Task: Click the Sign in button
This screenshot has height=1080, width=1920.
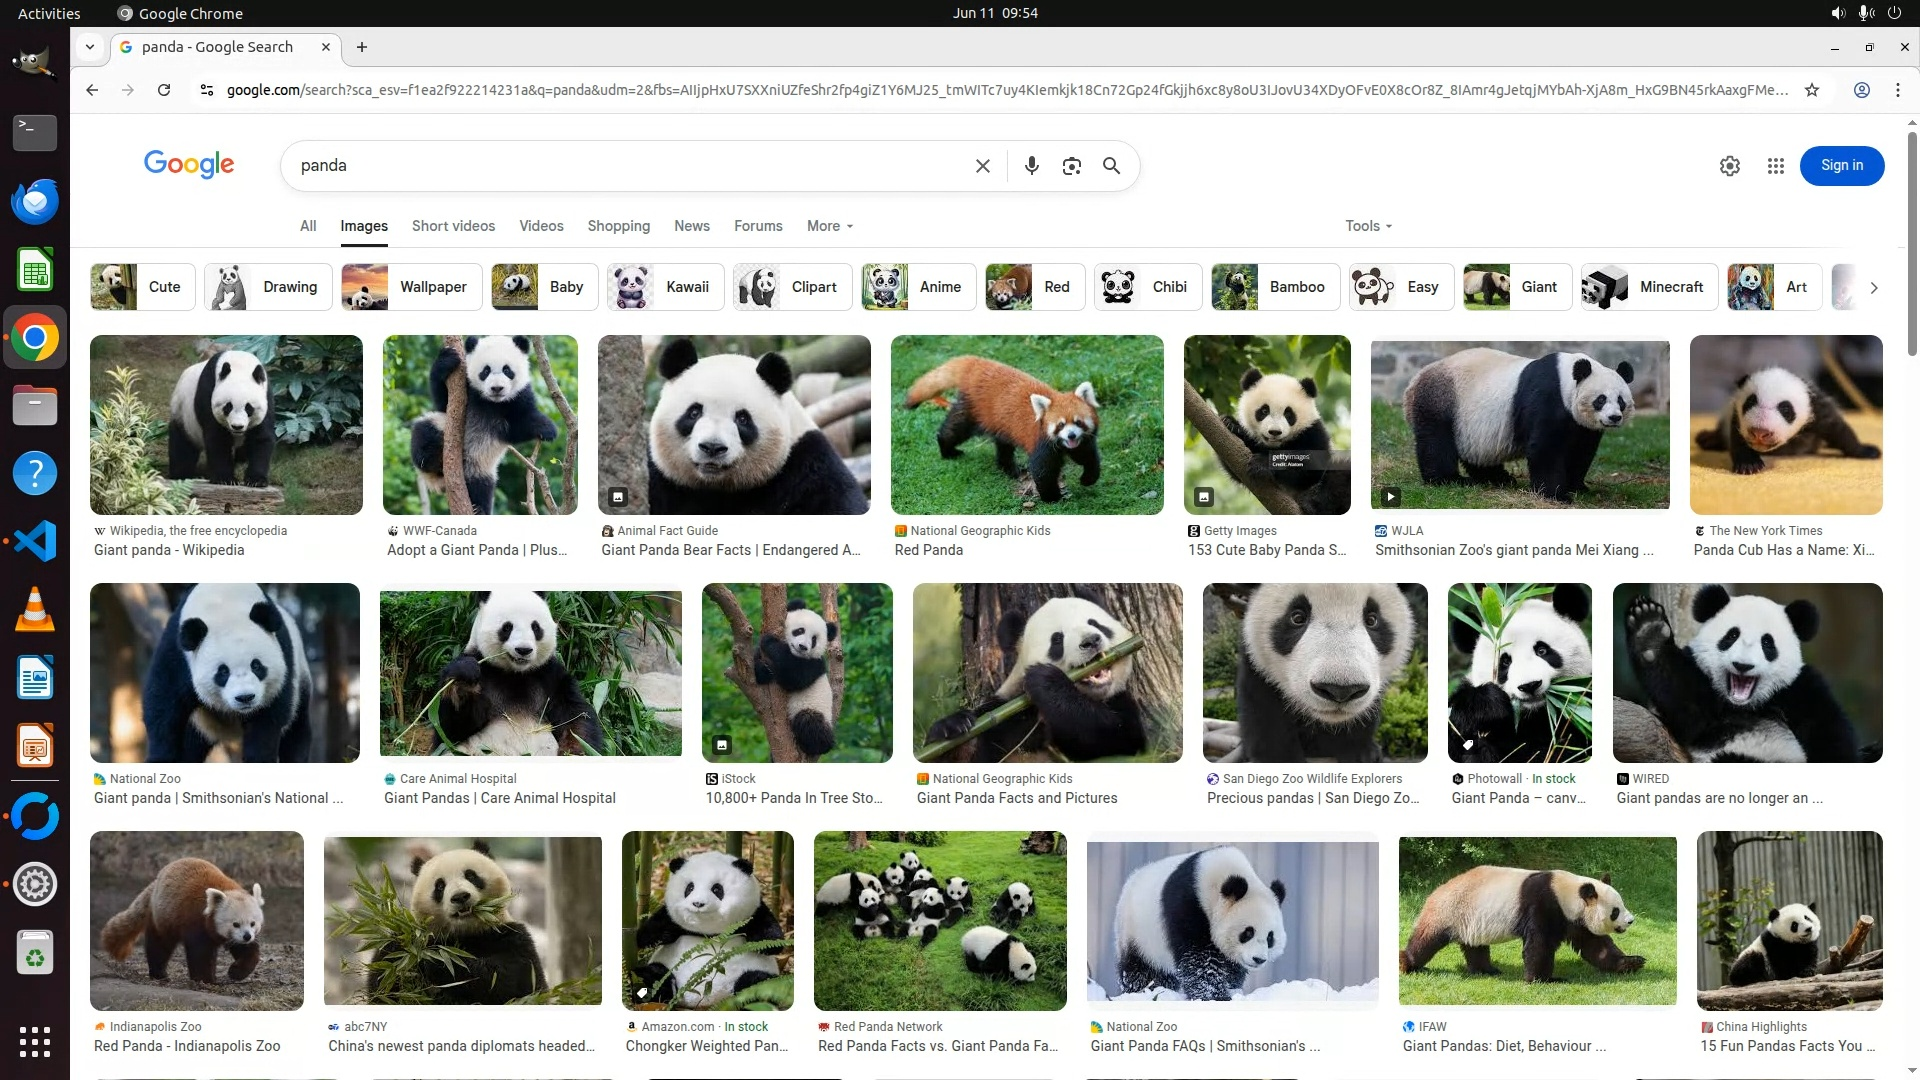Action: pyautogui.click(x=1841, y=166)
